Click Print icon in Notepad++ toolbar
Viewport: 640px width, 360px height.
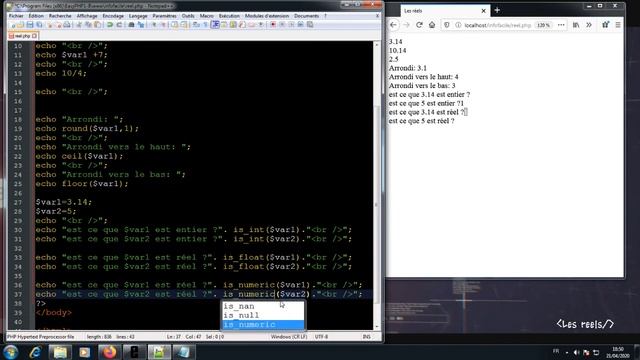pos(67,24)
